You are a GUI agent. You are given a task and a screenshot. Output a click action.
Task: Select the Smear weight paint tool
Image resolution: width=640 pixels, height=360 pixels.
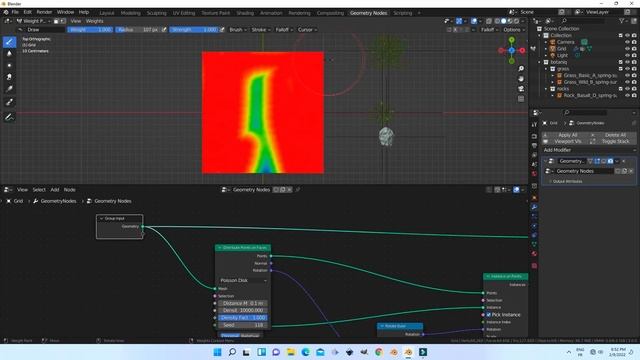[x=9, y=77]
